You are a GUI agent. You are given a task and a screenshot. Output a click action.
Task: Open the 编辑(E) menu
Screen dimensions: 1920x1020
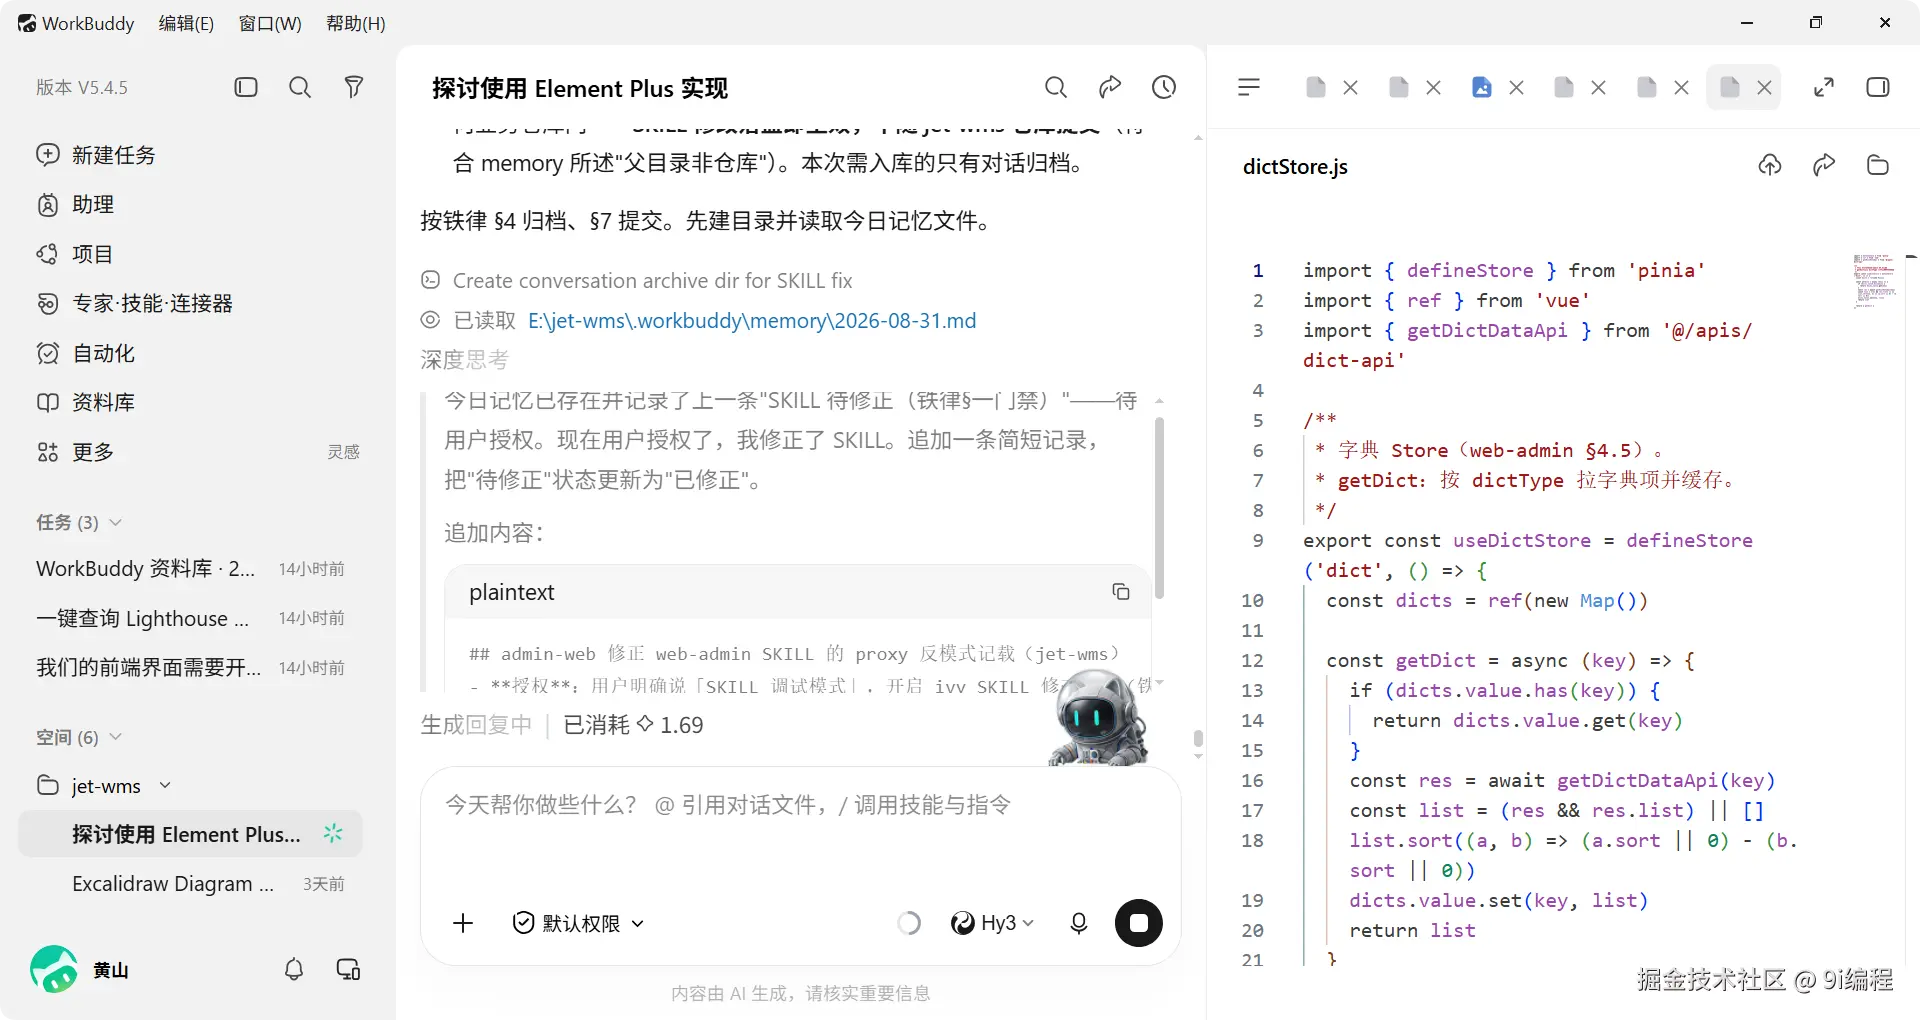(x=186, y=23)
